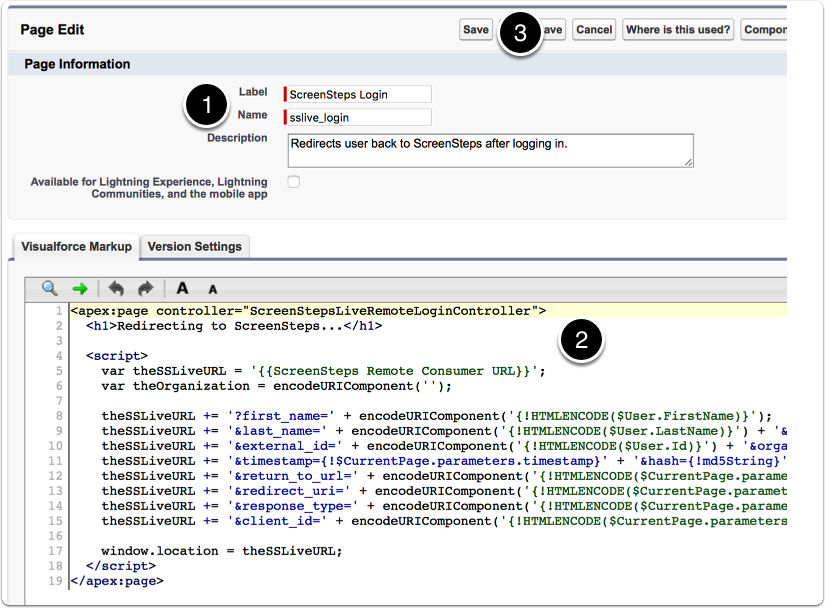Click the closing </script> tag line
The image size is (825, 608).
point(121,566)
